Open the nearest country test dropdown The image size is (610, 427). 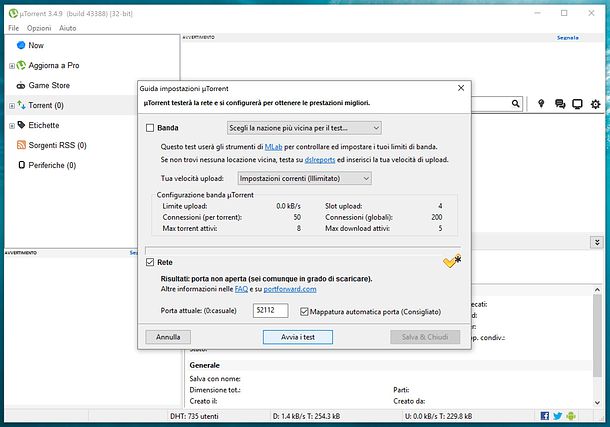click(x=303, y=128)
